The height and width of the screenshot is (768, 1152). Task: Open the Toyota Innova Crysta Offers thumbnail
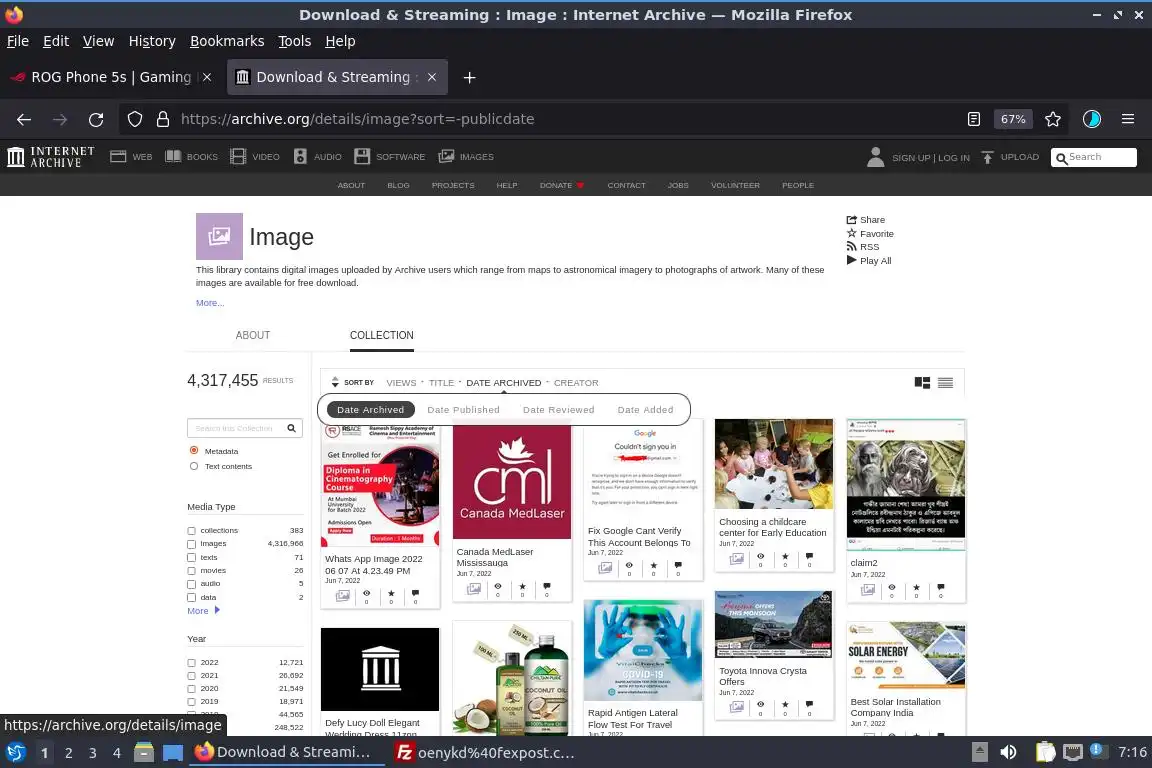tap(774, 625)
